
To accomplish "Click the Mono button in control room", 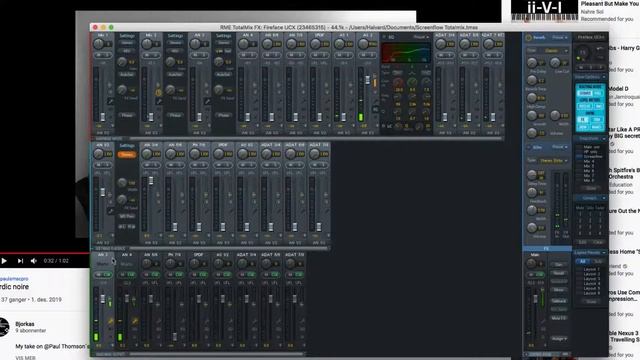I will 559,290.
